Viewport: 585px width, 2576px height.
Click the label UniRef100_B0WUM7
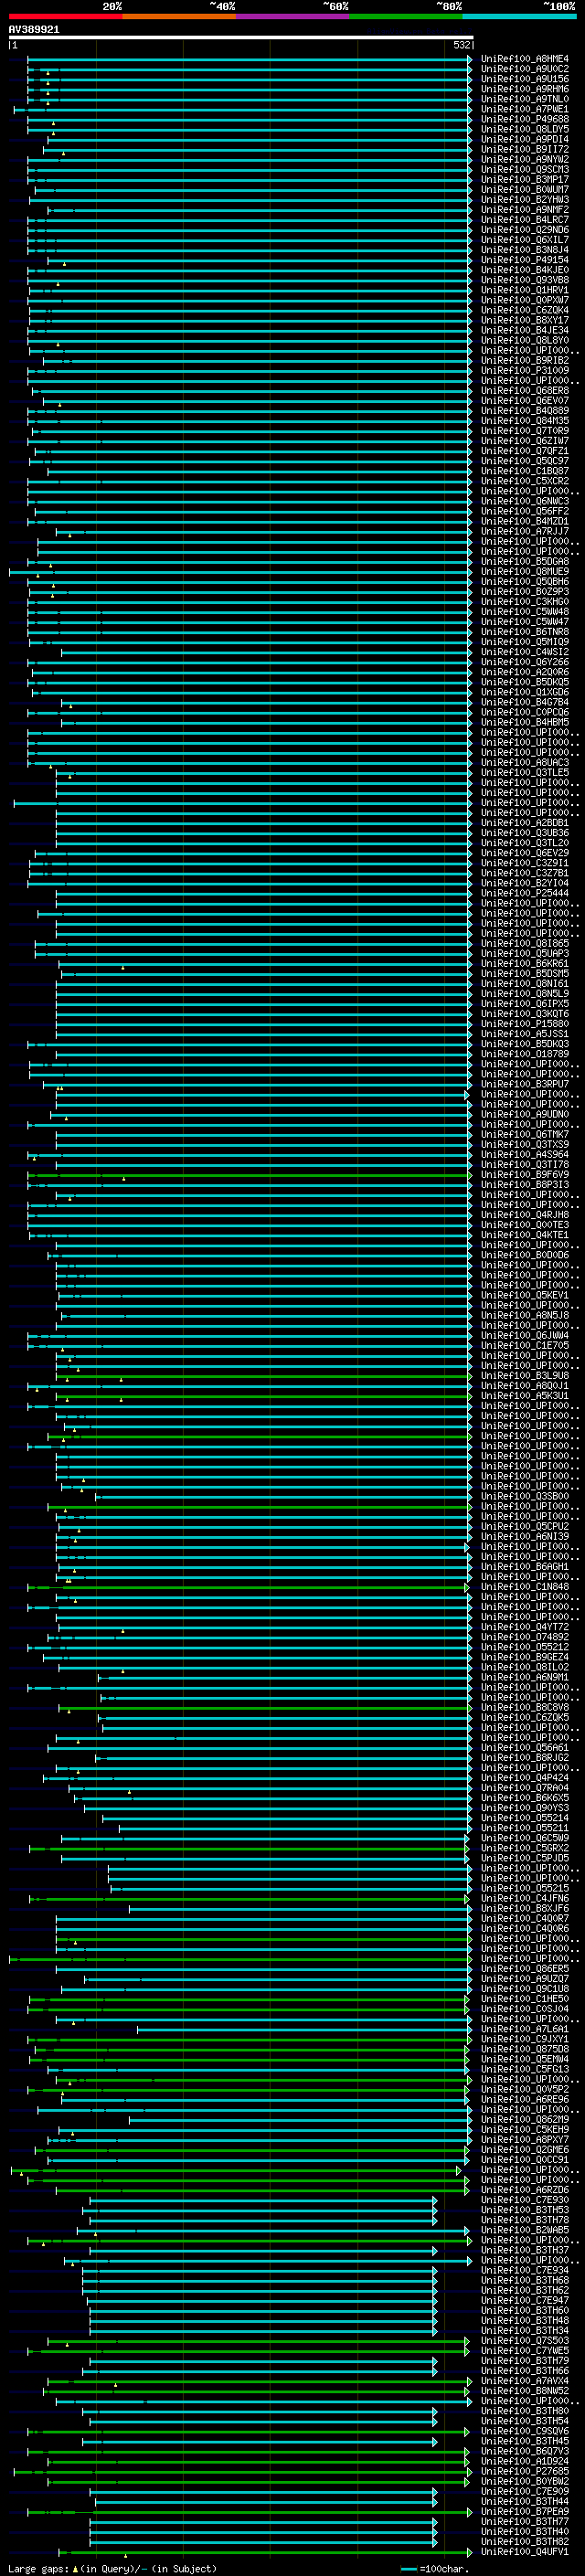click(x=524, y=189)
